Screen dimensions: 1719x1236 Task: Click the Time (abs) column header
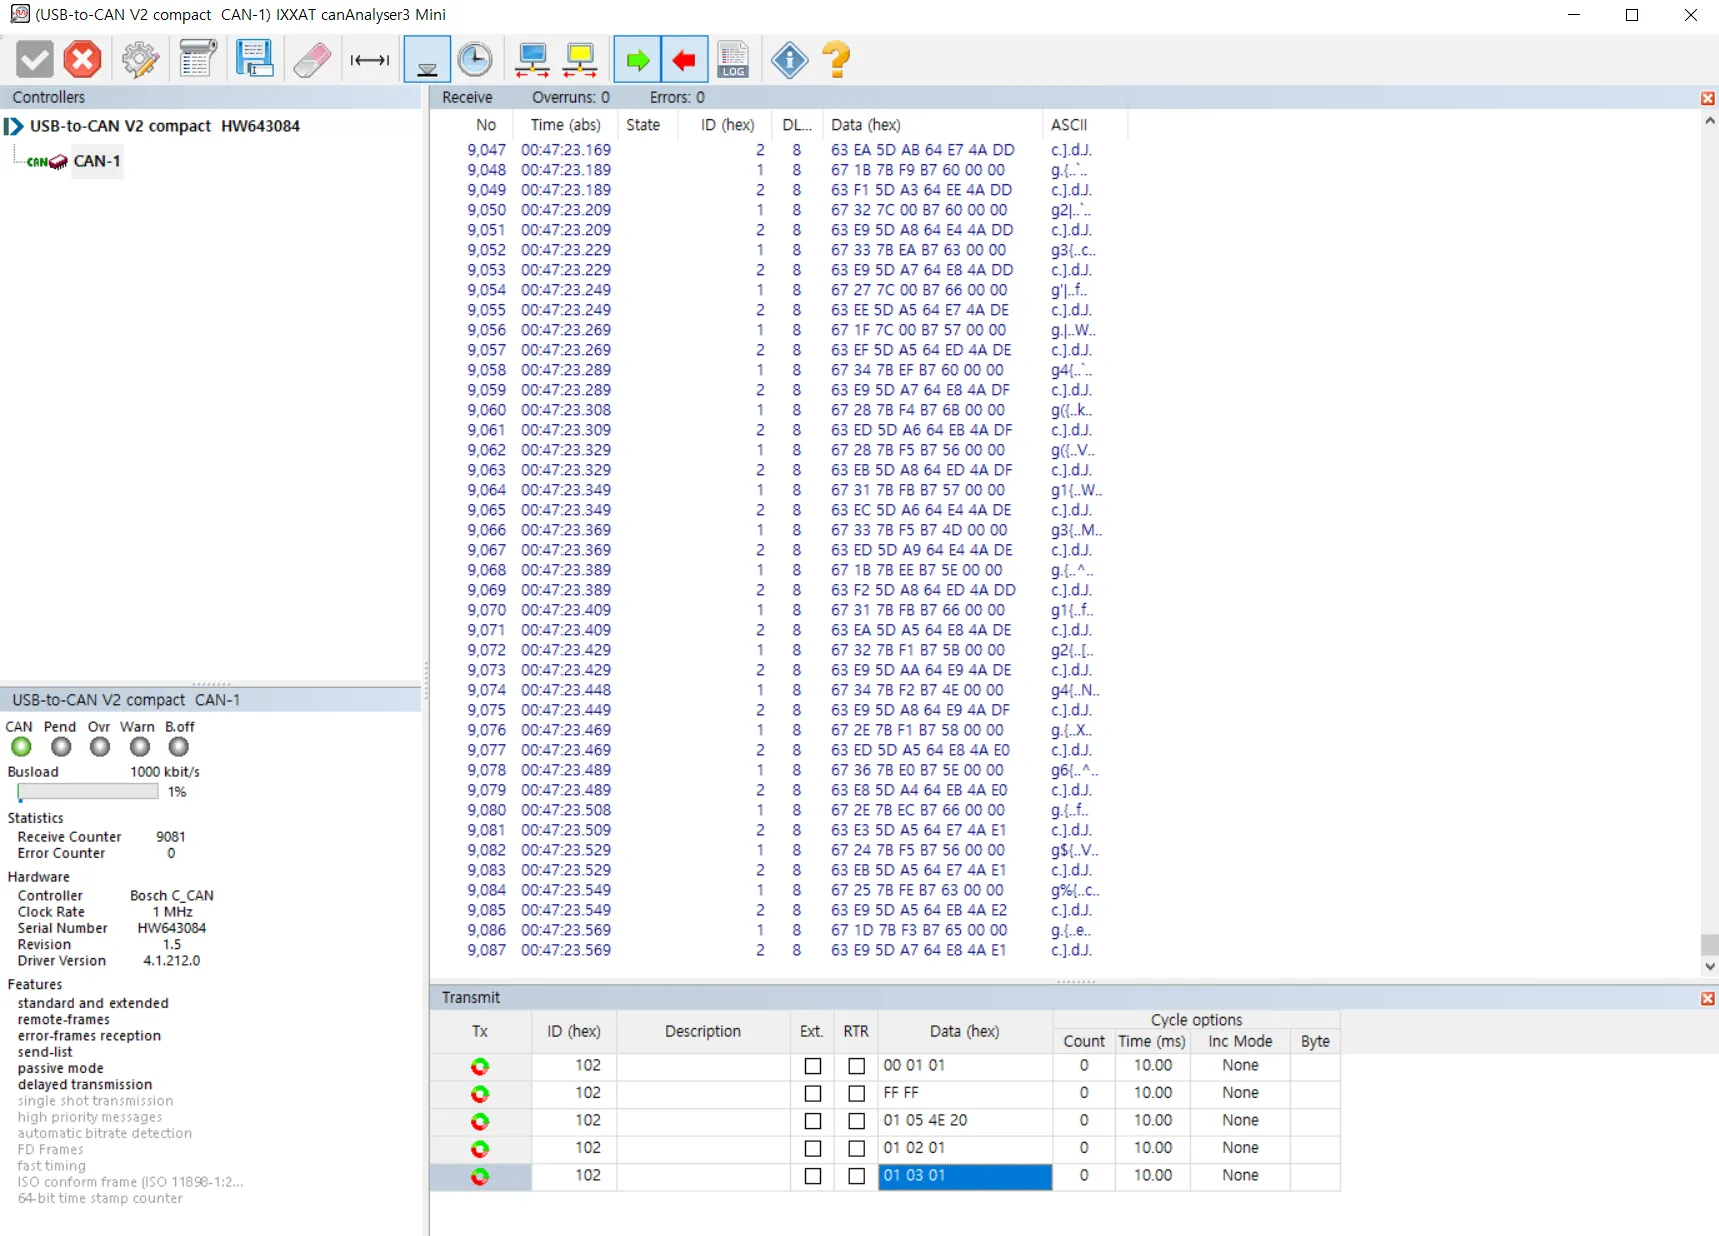click(x=565, y=125)
